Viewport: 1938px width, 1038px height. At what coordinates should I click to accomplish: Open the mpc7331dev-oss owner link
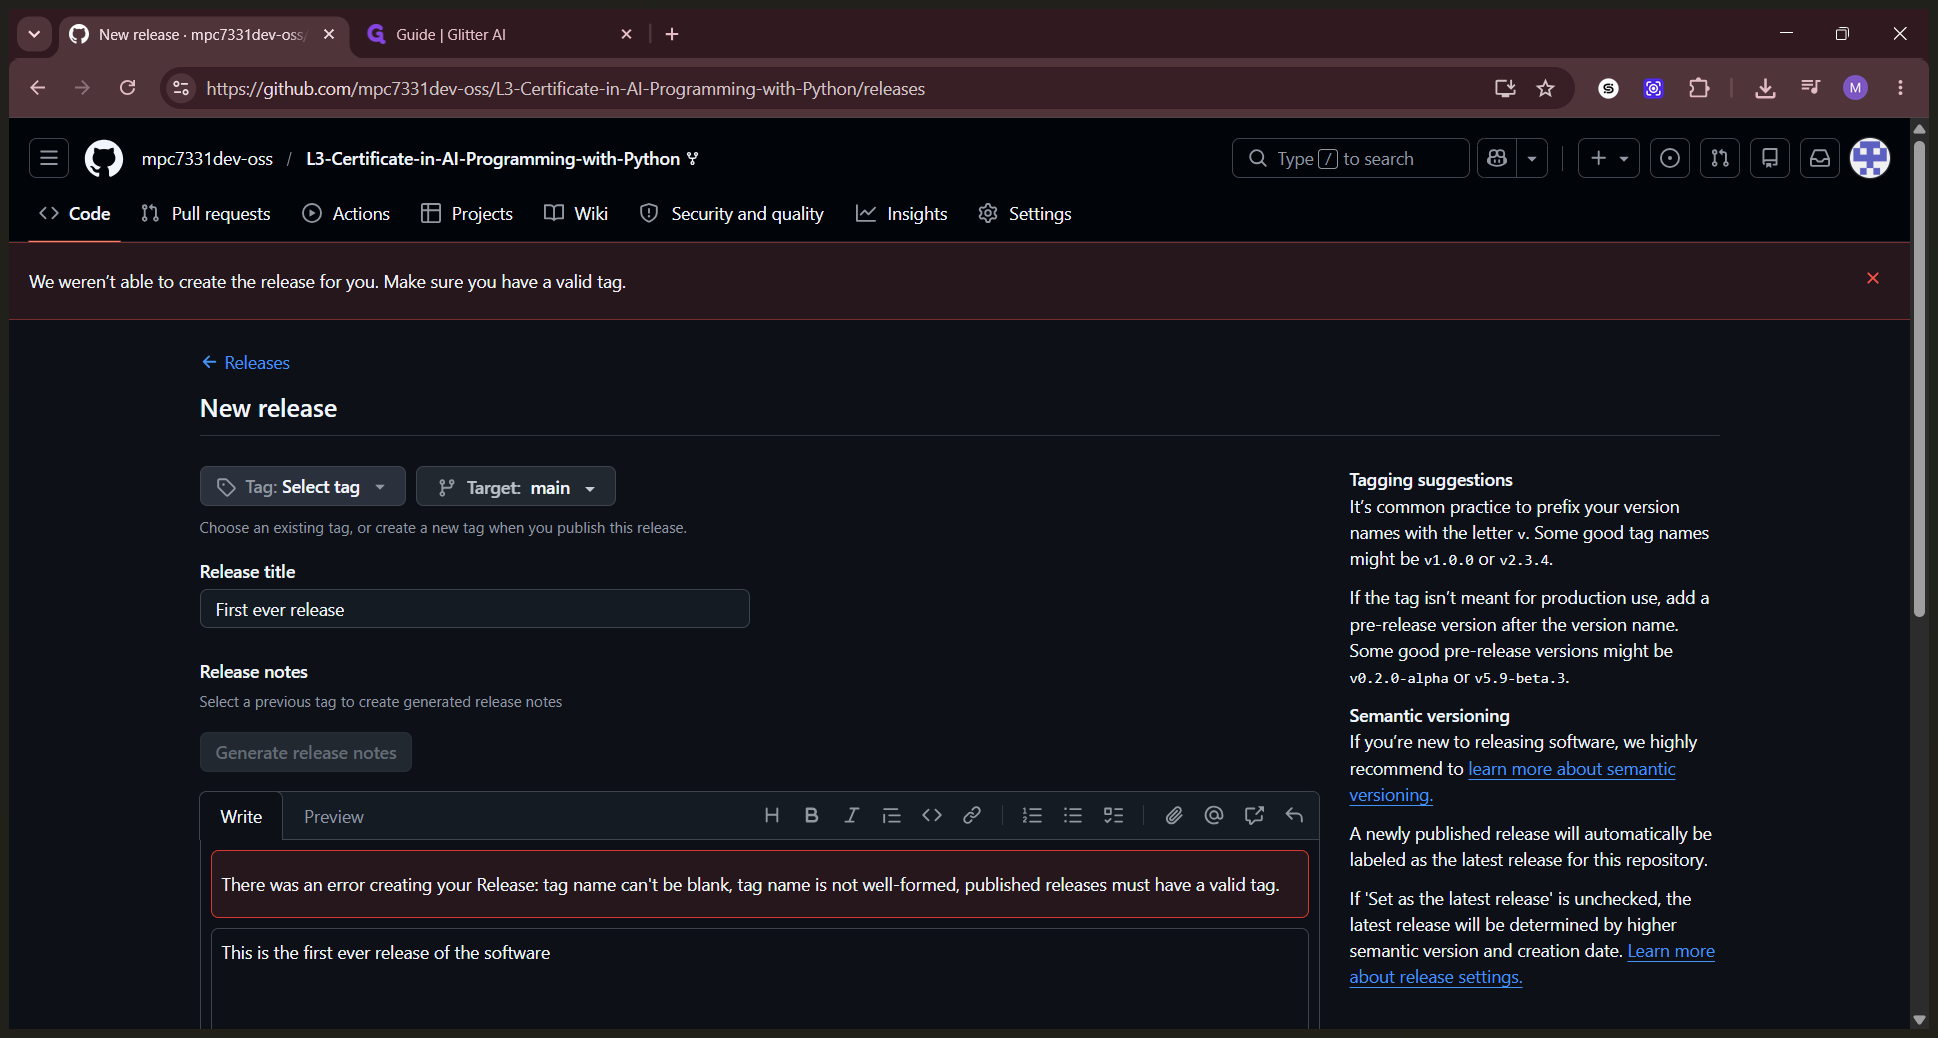207,158
